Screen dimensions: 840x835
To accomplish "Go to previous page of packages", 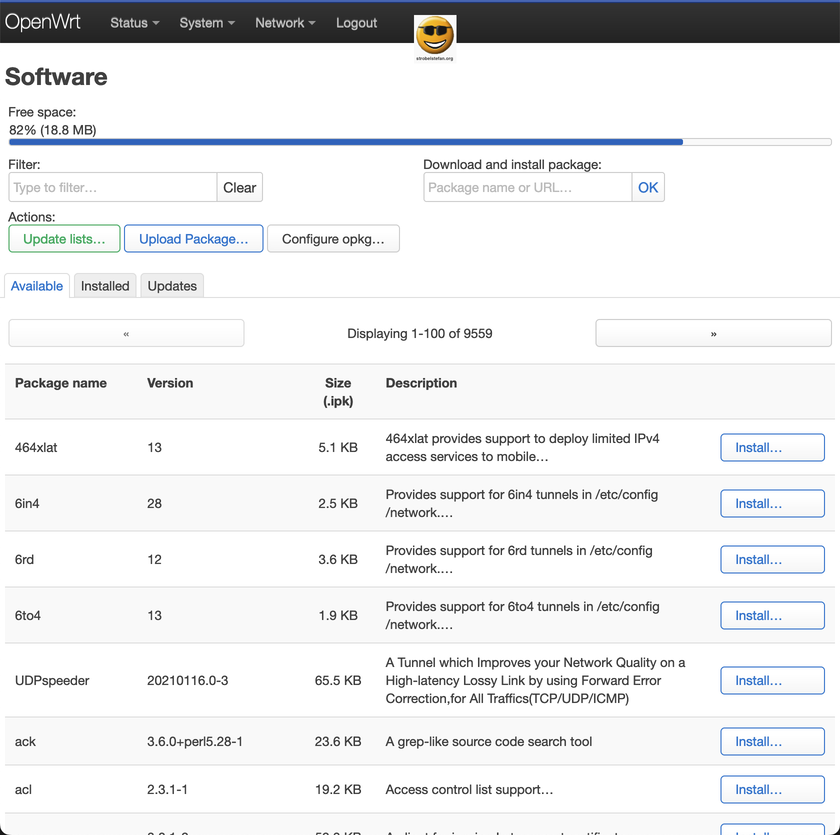I will [126, 333].
